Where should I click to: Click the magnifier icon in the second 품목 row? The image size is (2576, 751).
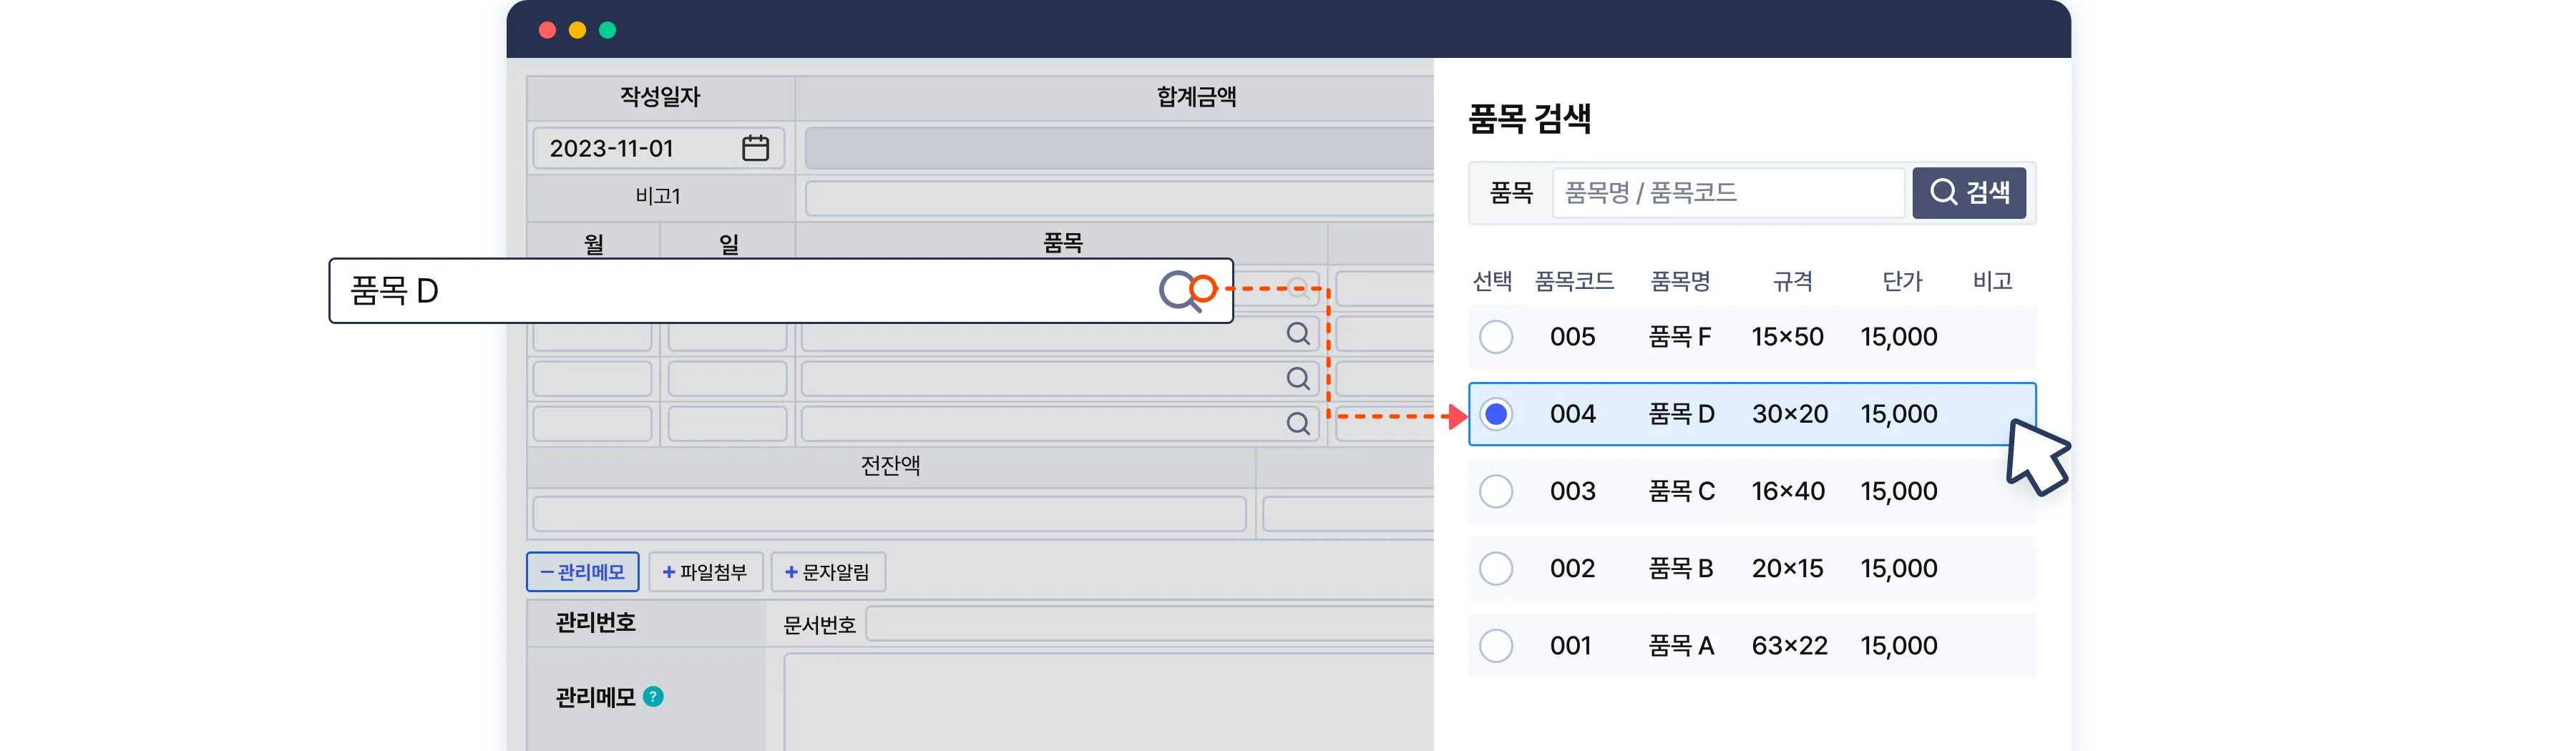tap(1298, 334)
